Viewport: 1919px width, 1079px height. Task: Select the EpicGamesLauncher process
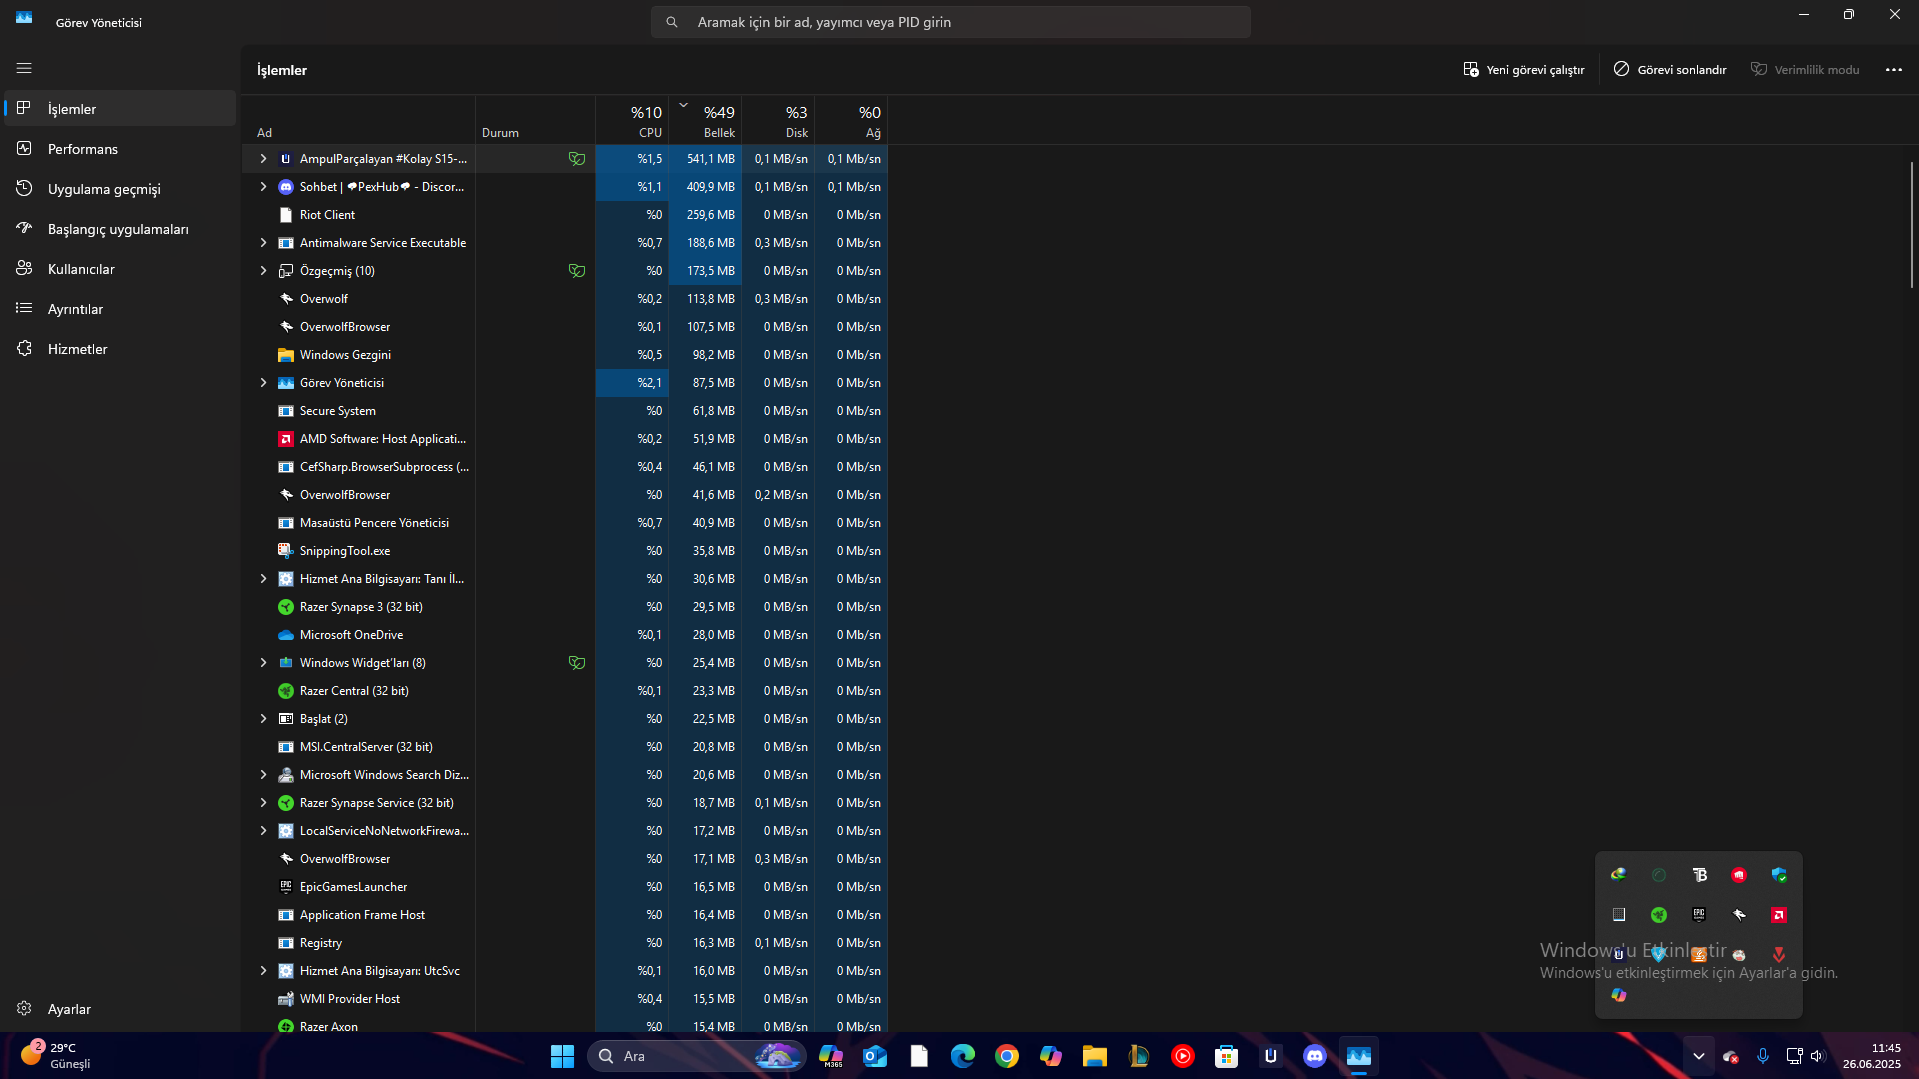[x=565, y=887]
